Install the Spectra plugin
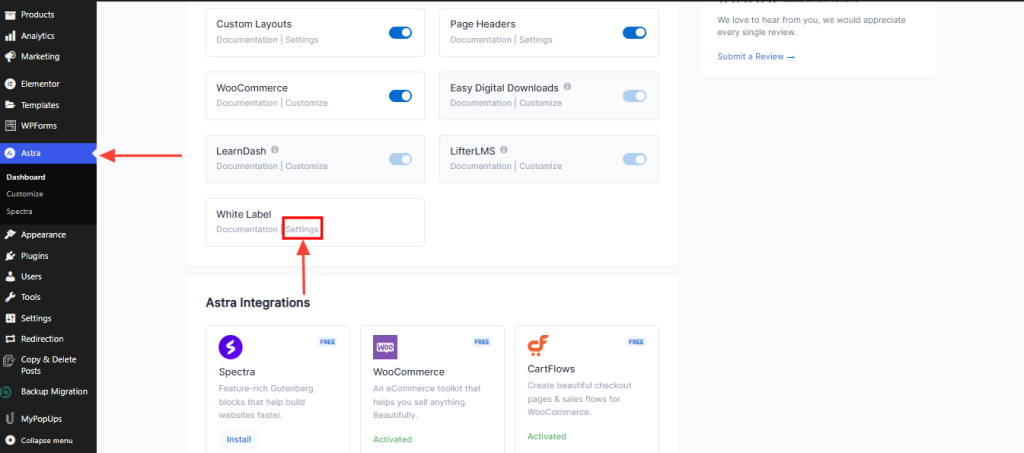This screenshot has height=453, width=1024. [238, 439]
